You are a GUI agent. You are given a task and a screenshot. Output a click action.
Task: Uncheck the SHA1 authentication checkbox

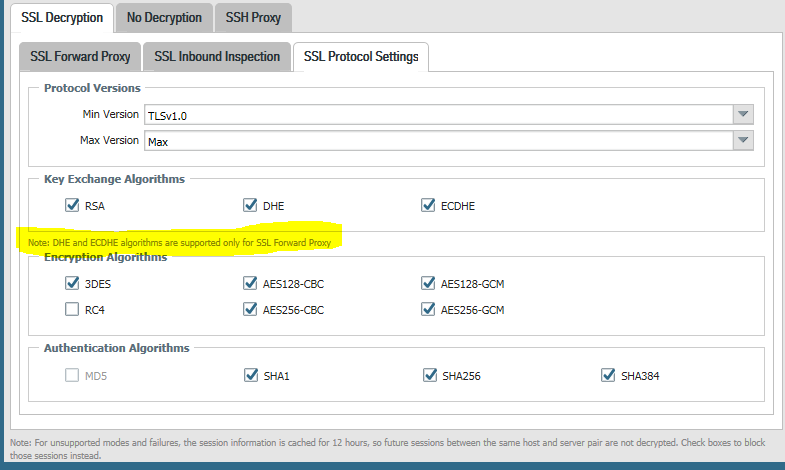[x=251, y=375]
